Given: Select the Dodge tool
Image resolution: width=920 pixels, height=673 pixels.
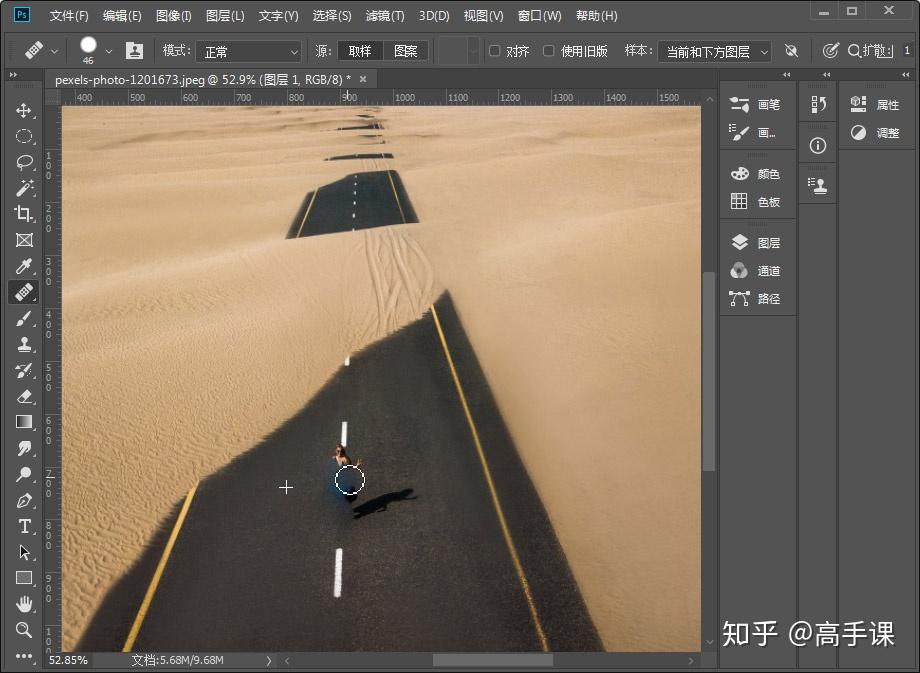Looking at the screenshot, I should [x=24, y=474].
